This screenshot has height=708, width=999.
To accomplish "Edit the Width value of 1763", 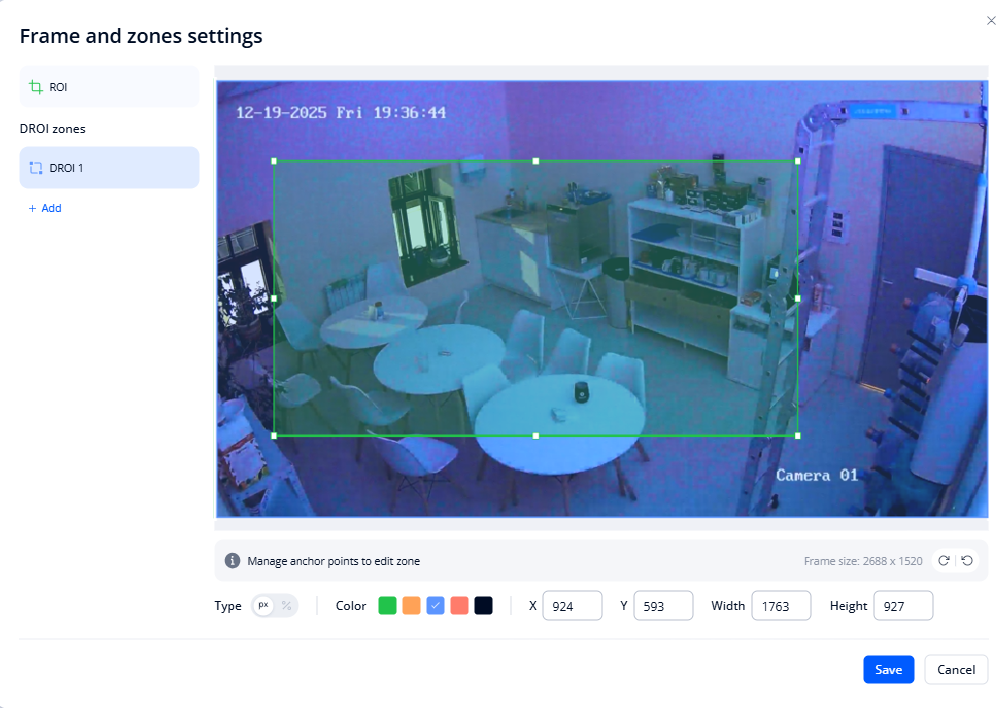I will (x=781, y=605).
